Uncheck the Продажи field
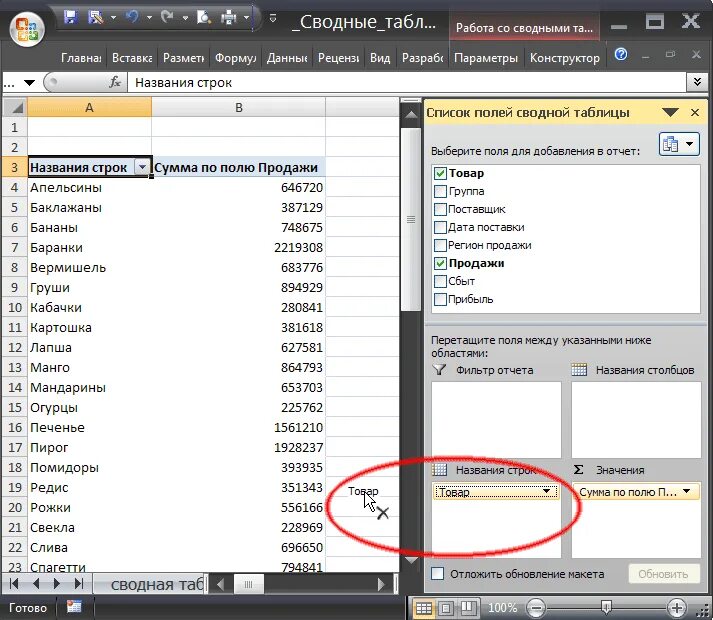This screenshot has width=713, height=620. [x=440, y=263]
